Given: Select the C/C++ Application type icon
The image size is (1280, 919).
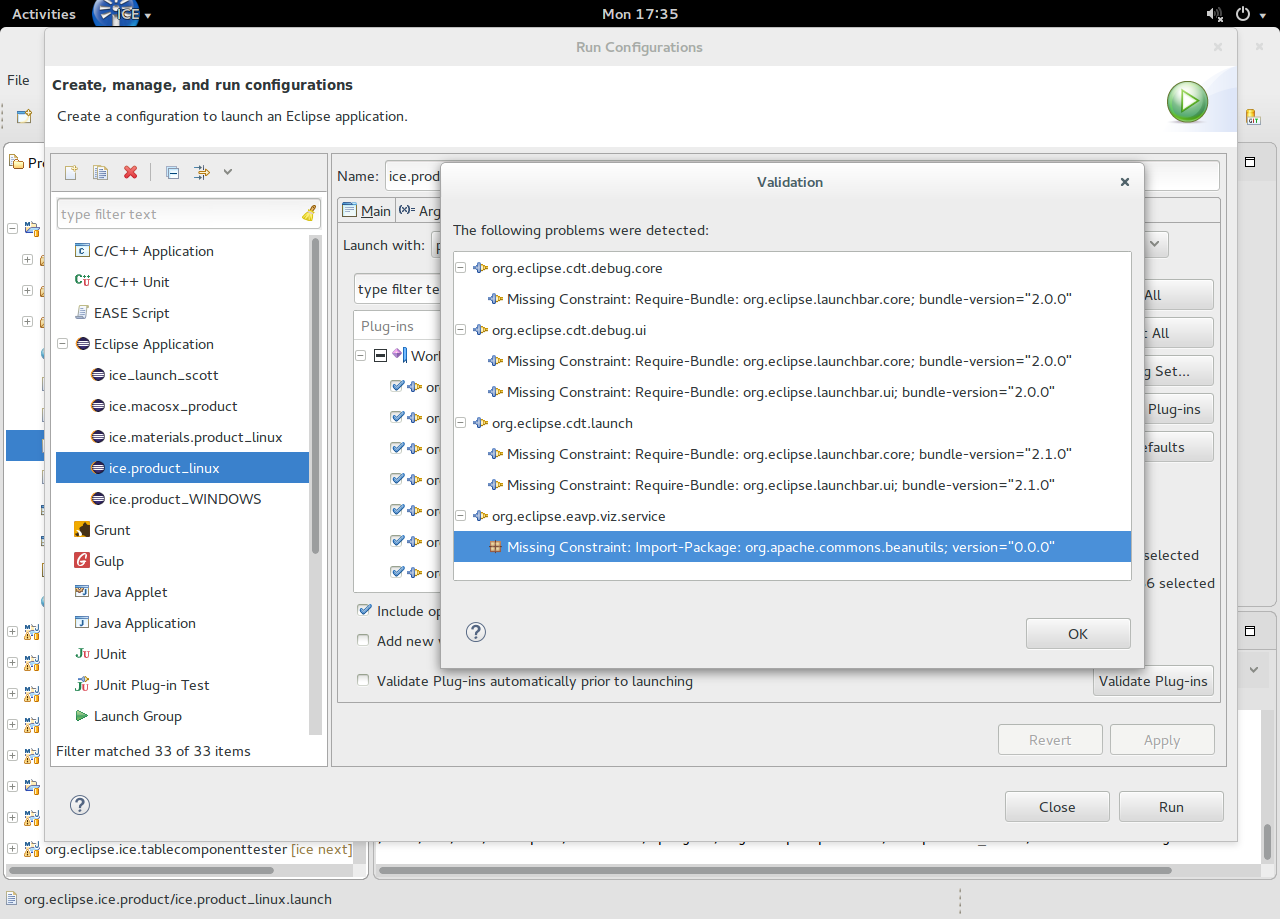Looking at the screenshot, I should tap(82, 251).
